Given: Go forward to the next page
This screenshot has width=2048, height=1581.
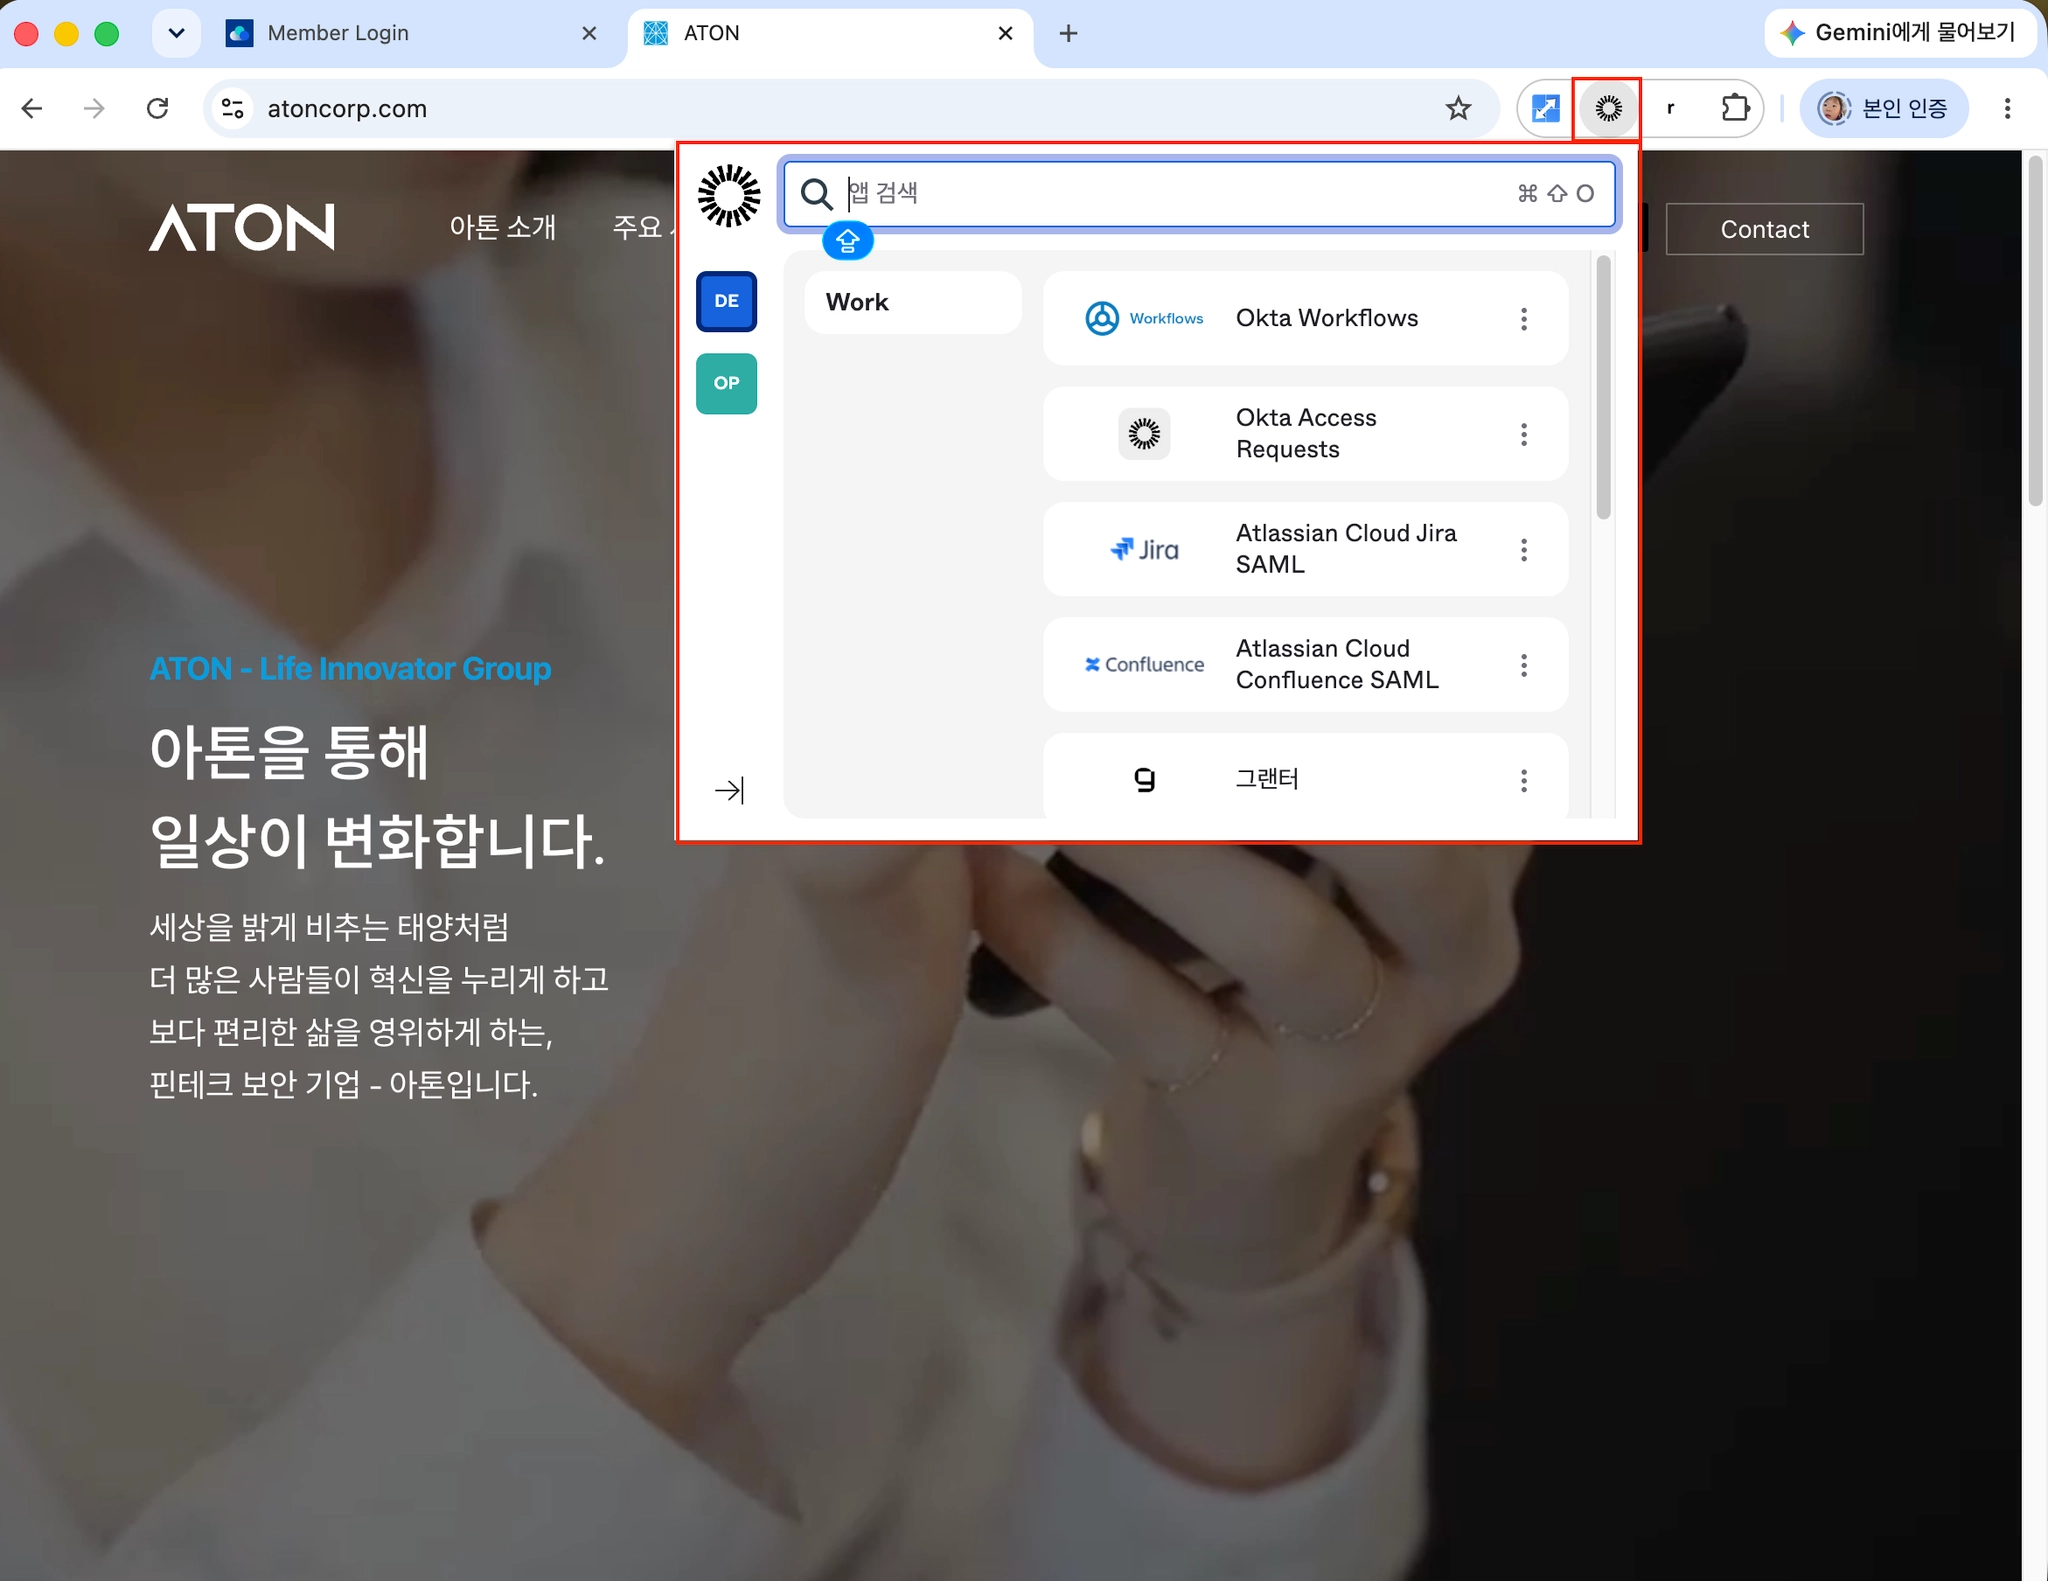Looking at the screenshot, I should [94, 108].
